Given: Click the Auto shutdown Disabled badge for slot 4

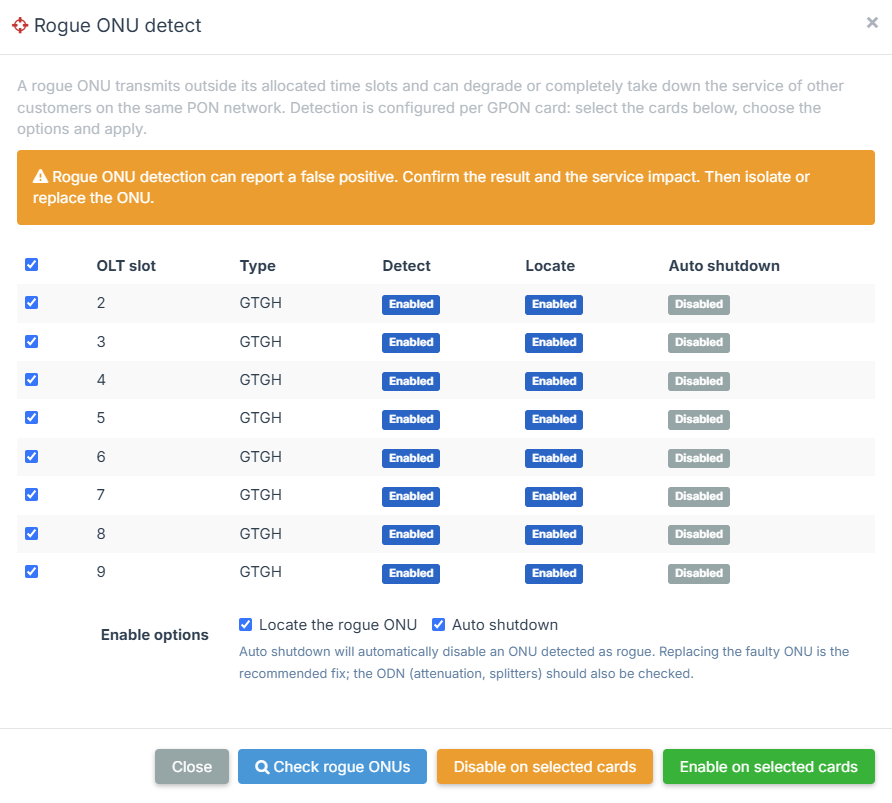Looking at the screenshot, I should 699,381.
